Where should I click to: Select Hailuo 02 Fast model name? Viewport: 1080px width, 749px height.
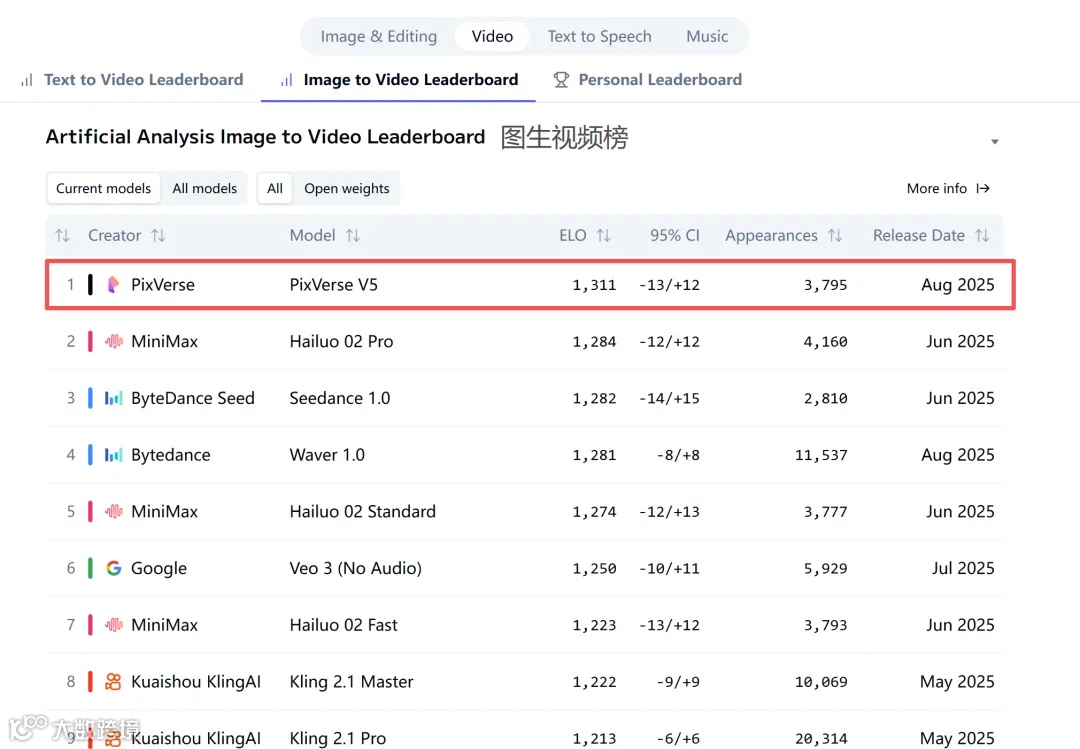click(x=344, y=625)
